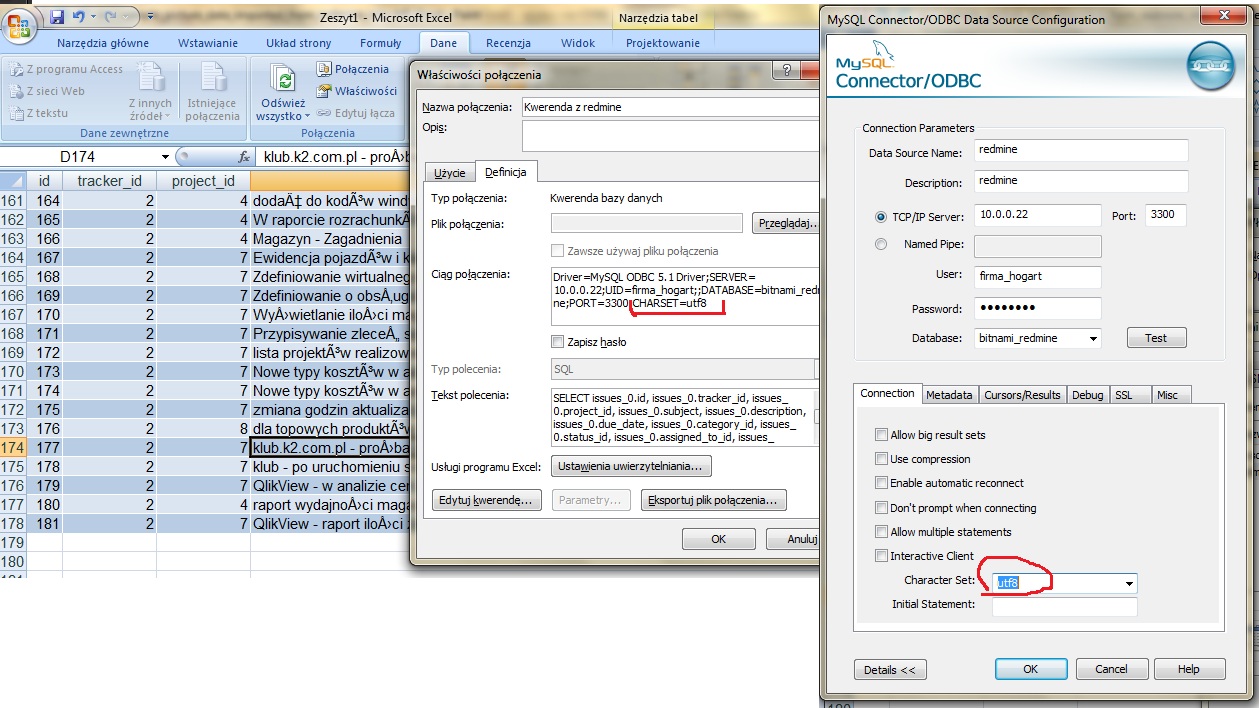Viewport: 1259px width, 708px height.
Task: Open Właściwości in the ribbon
Action: pos(357,91)
